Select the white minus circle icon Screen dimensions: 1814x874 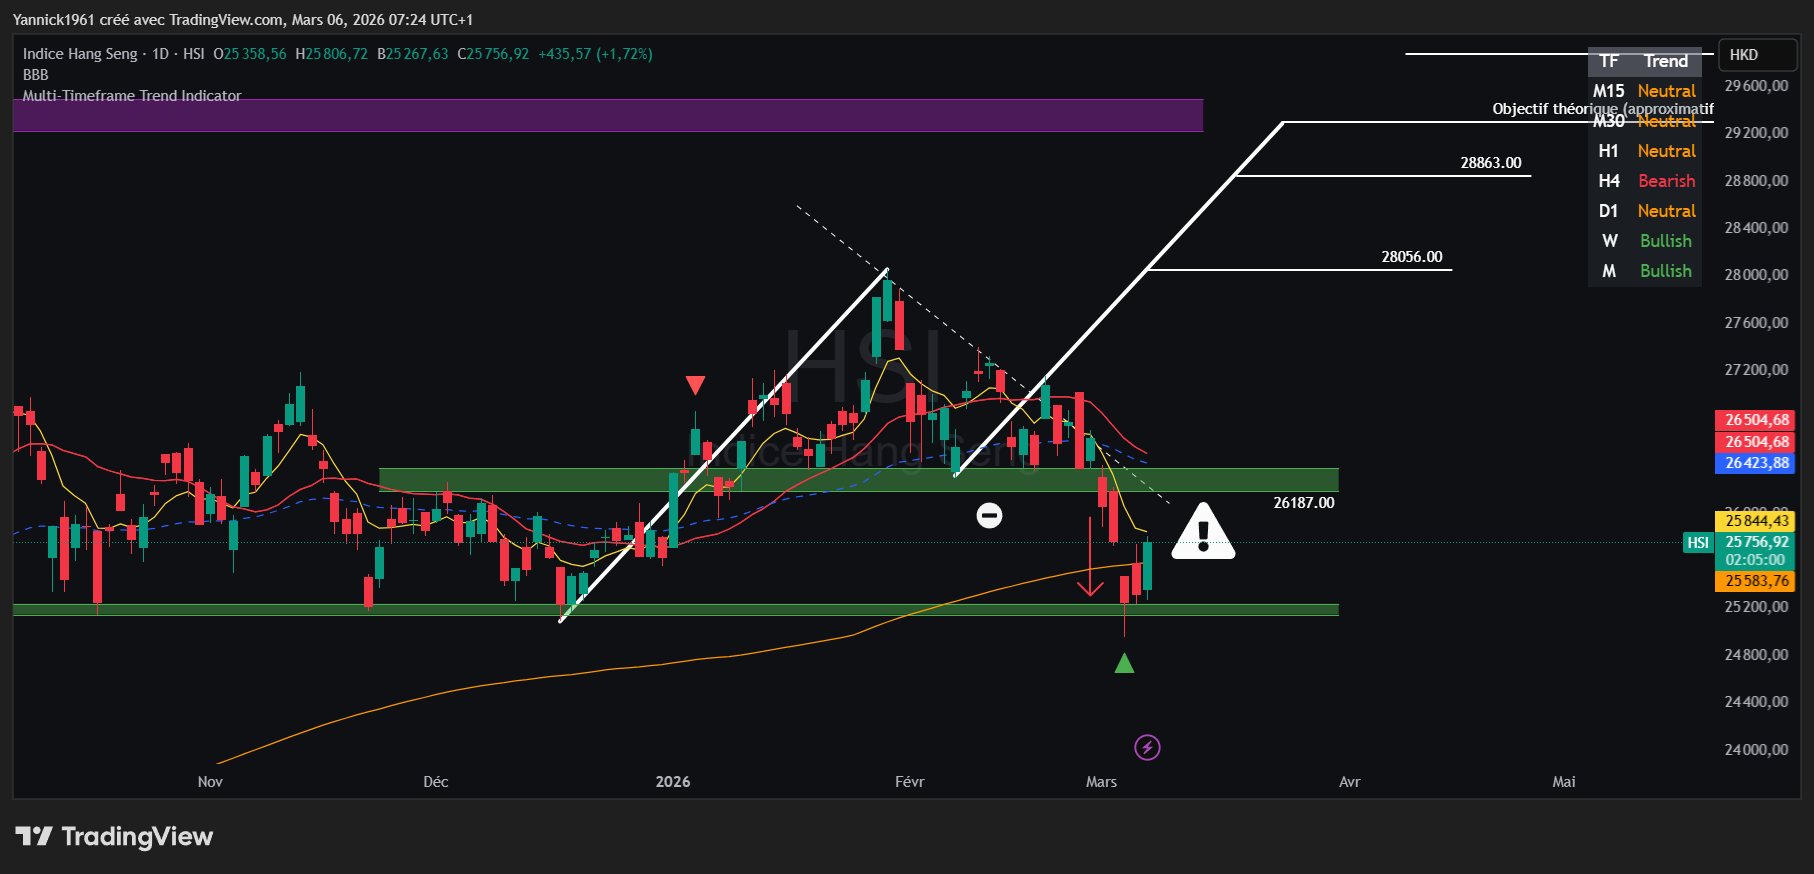[x=989, y=515]
